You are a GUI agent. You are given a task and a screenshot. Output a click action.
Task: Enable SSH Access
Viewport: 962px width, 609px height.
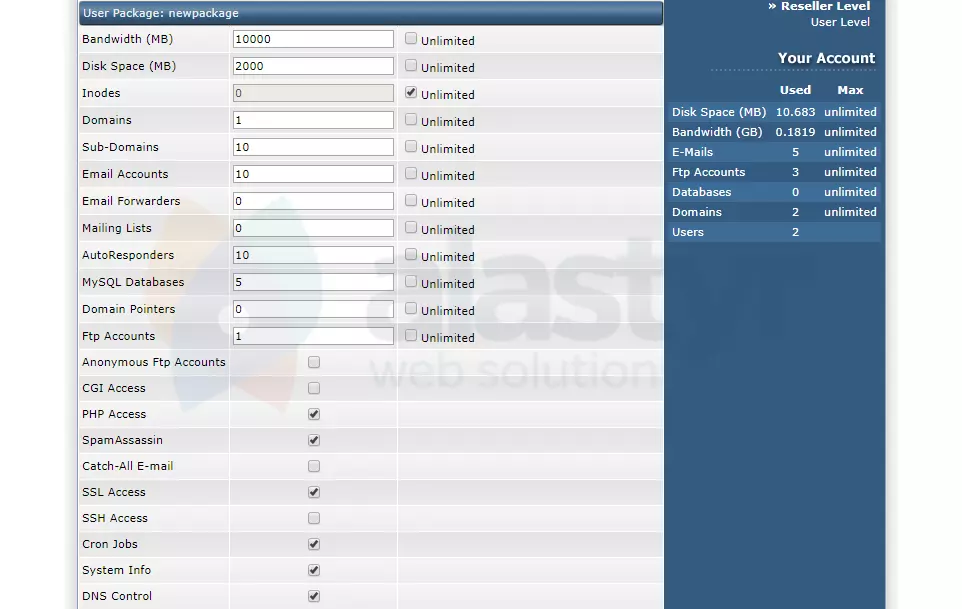[x=313, y=518]
